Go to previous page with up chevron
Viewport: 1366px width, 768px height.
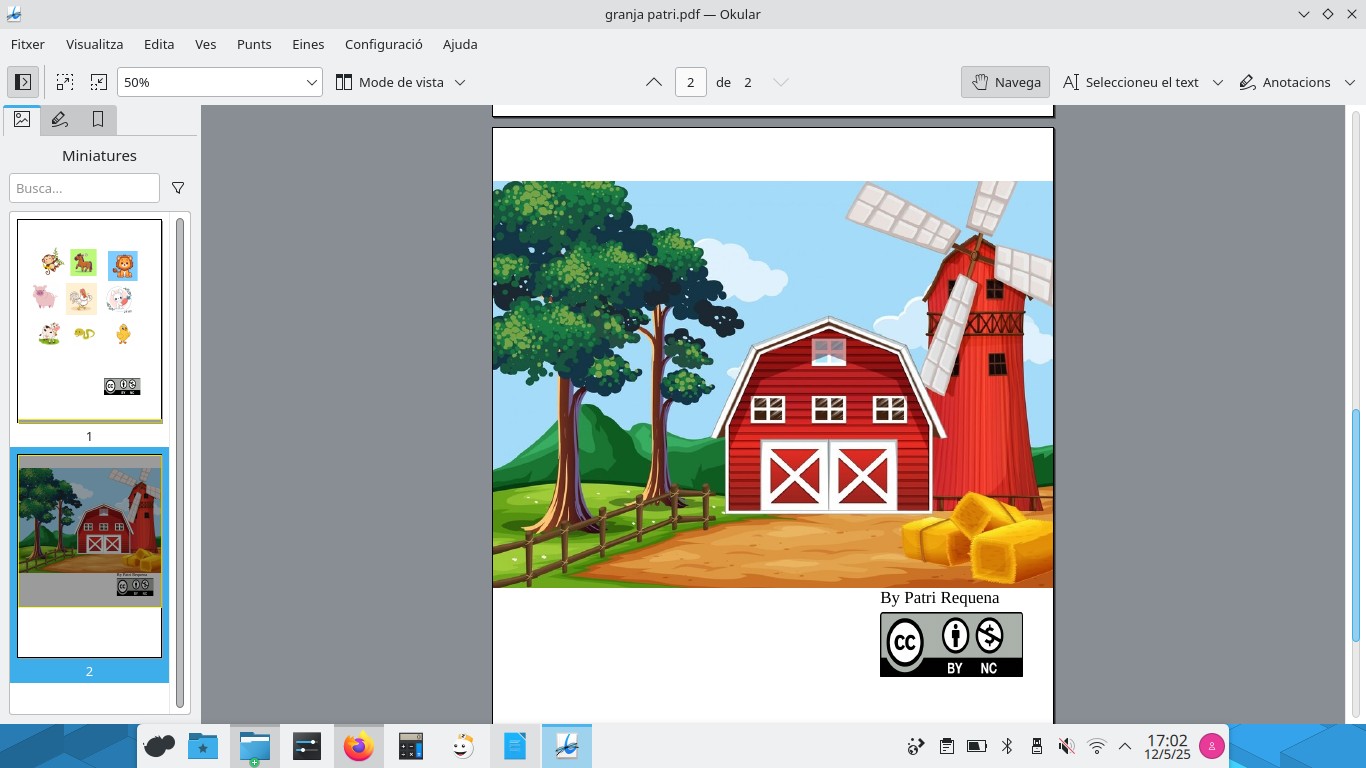(654, 82)
